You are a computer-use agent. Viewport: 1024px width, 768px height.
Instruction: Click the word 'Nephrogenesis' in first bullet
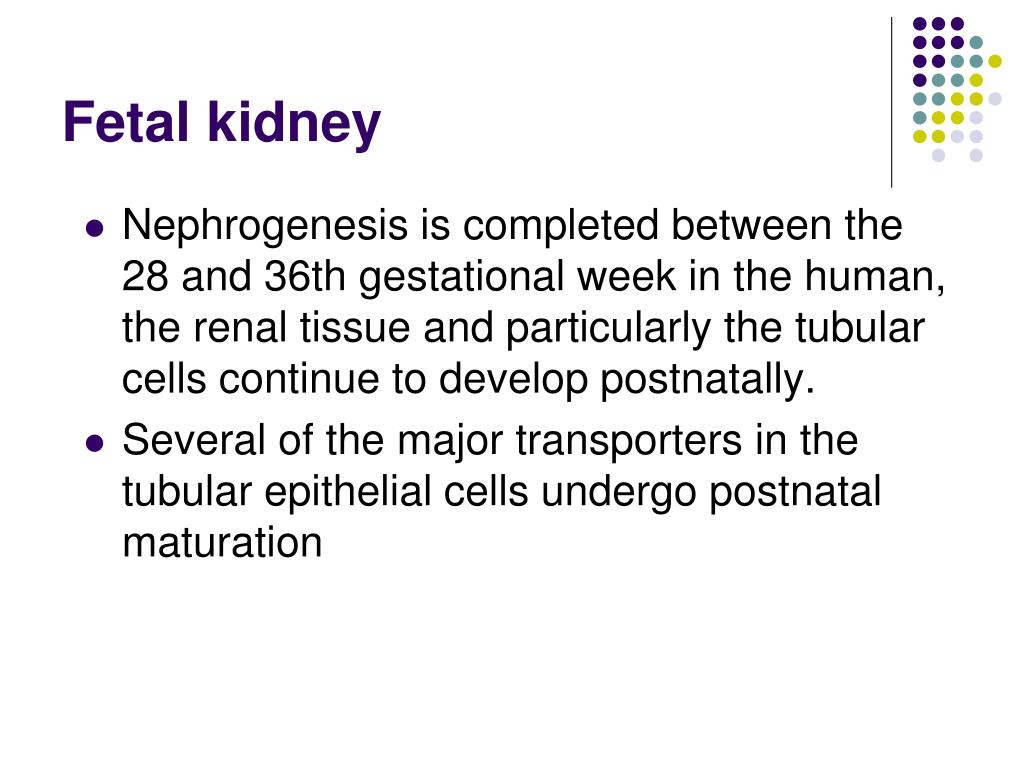(x=264, y=227)
